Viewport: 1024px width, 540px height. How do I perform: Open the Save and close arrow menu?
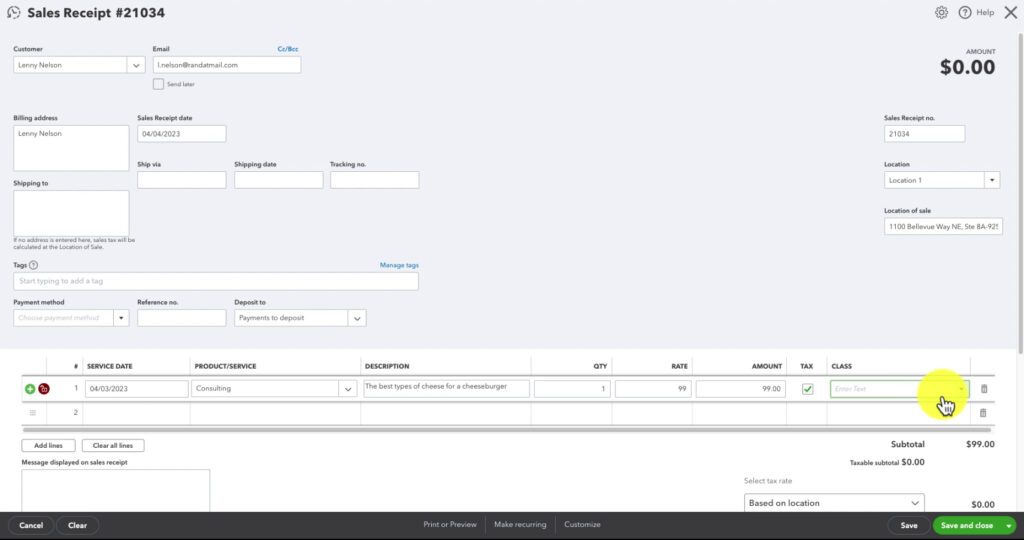1009,526
